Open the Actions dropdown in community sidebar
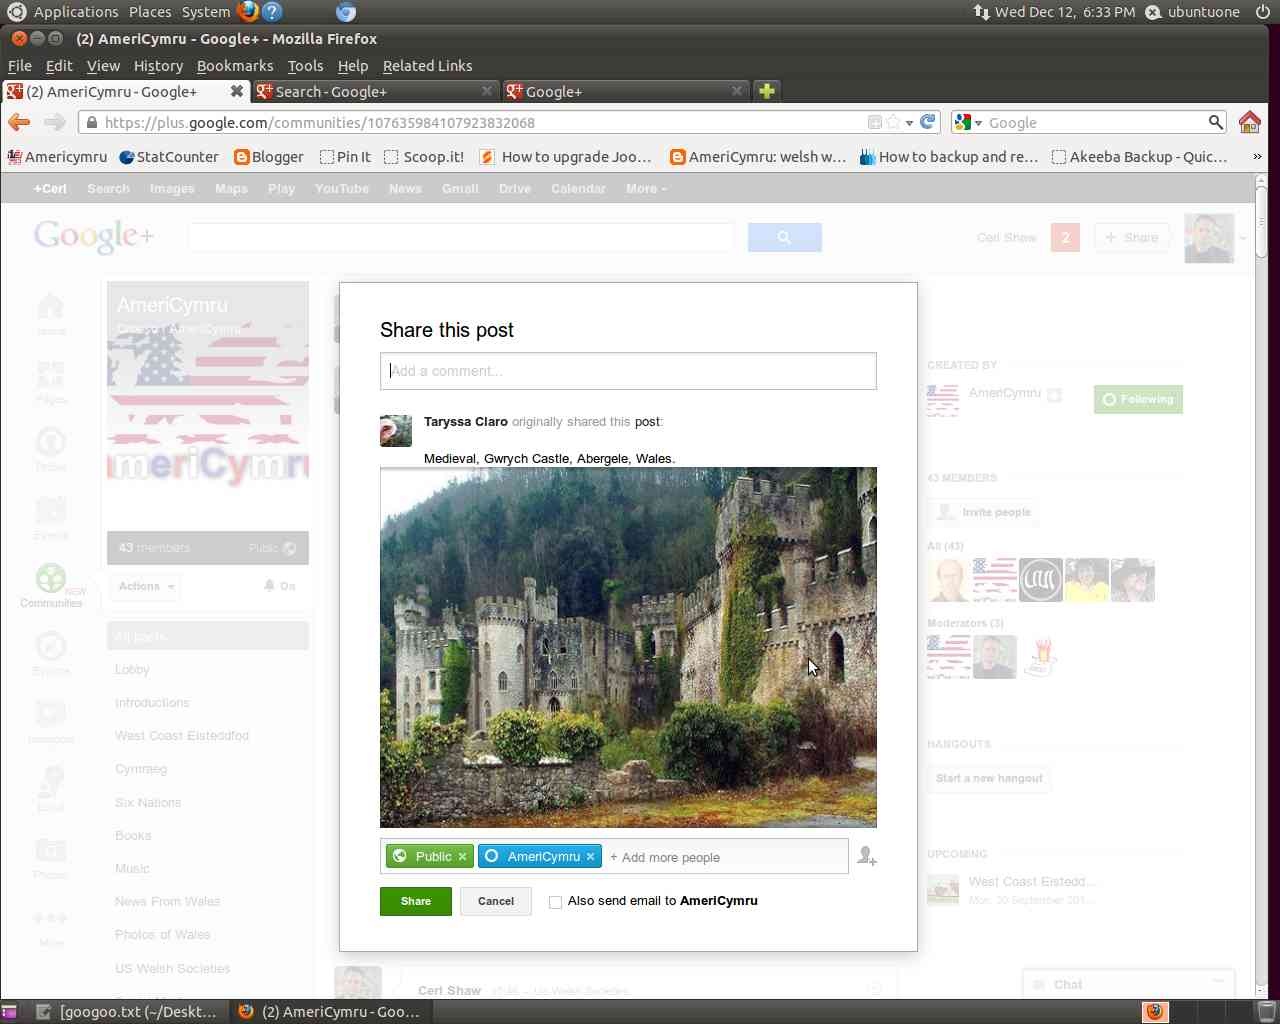 click(x=146, y=586)
